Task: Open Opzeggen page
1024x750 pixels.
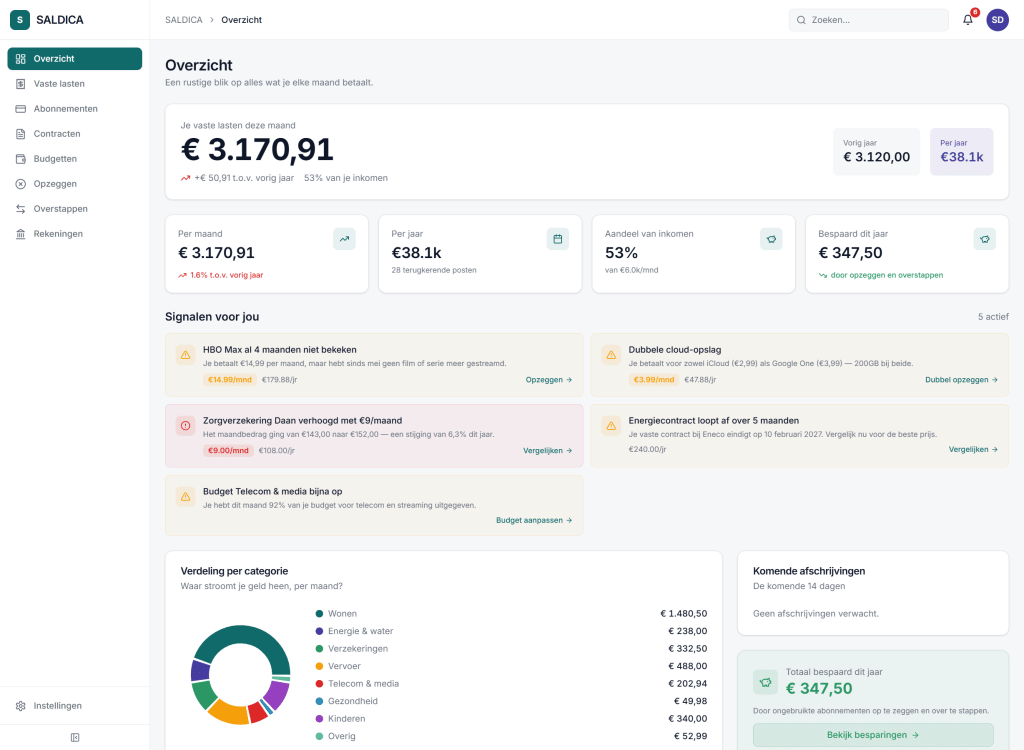Action: pos(74,184)
